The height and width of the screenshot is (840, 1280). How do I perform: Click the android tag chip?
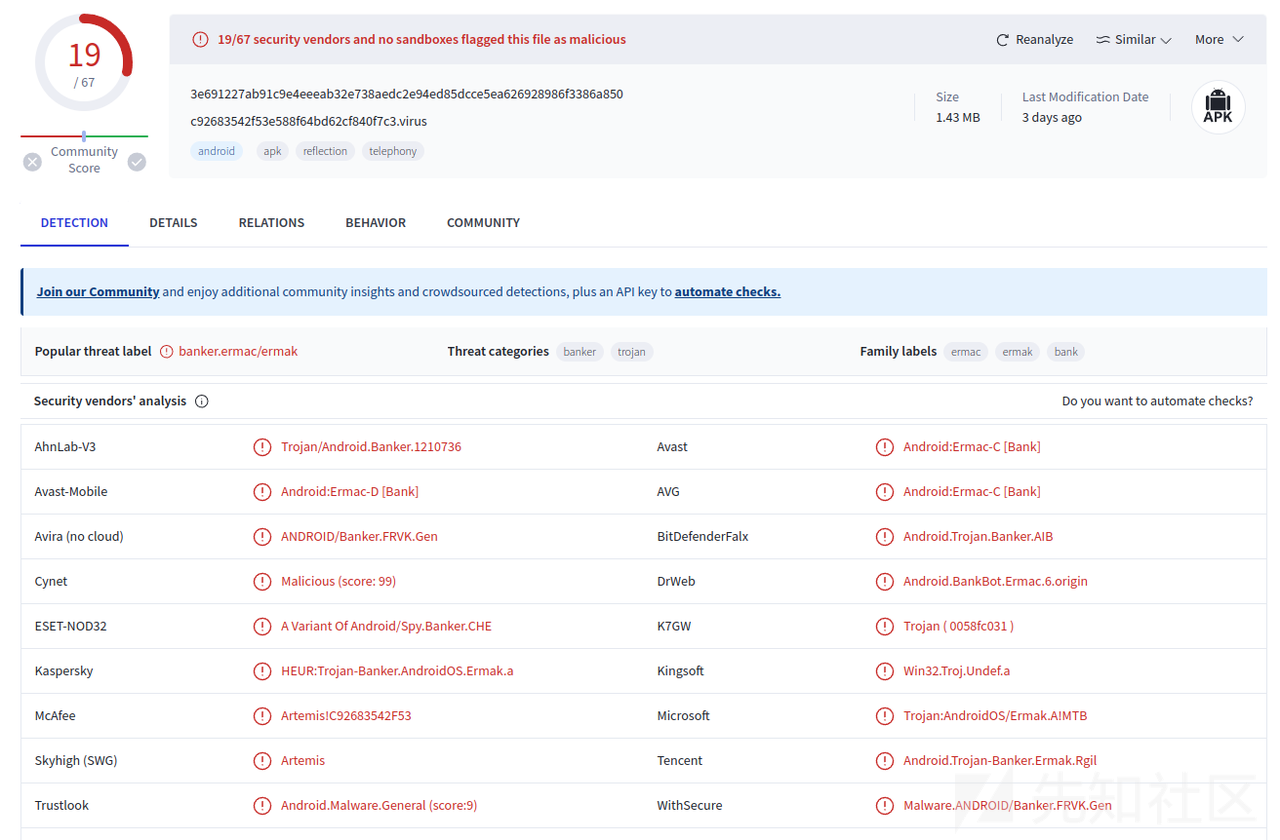coord(216,151)
